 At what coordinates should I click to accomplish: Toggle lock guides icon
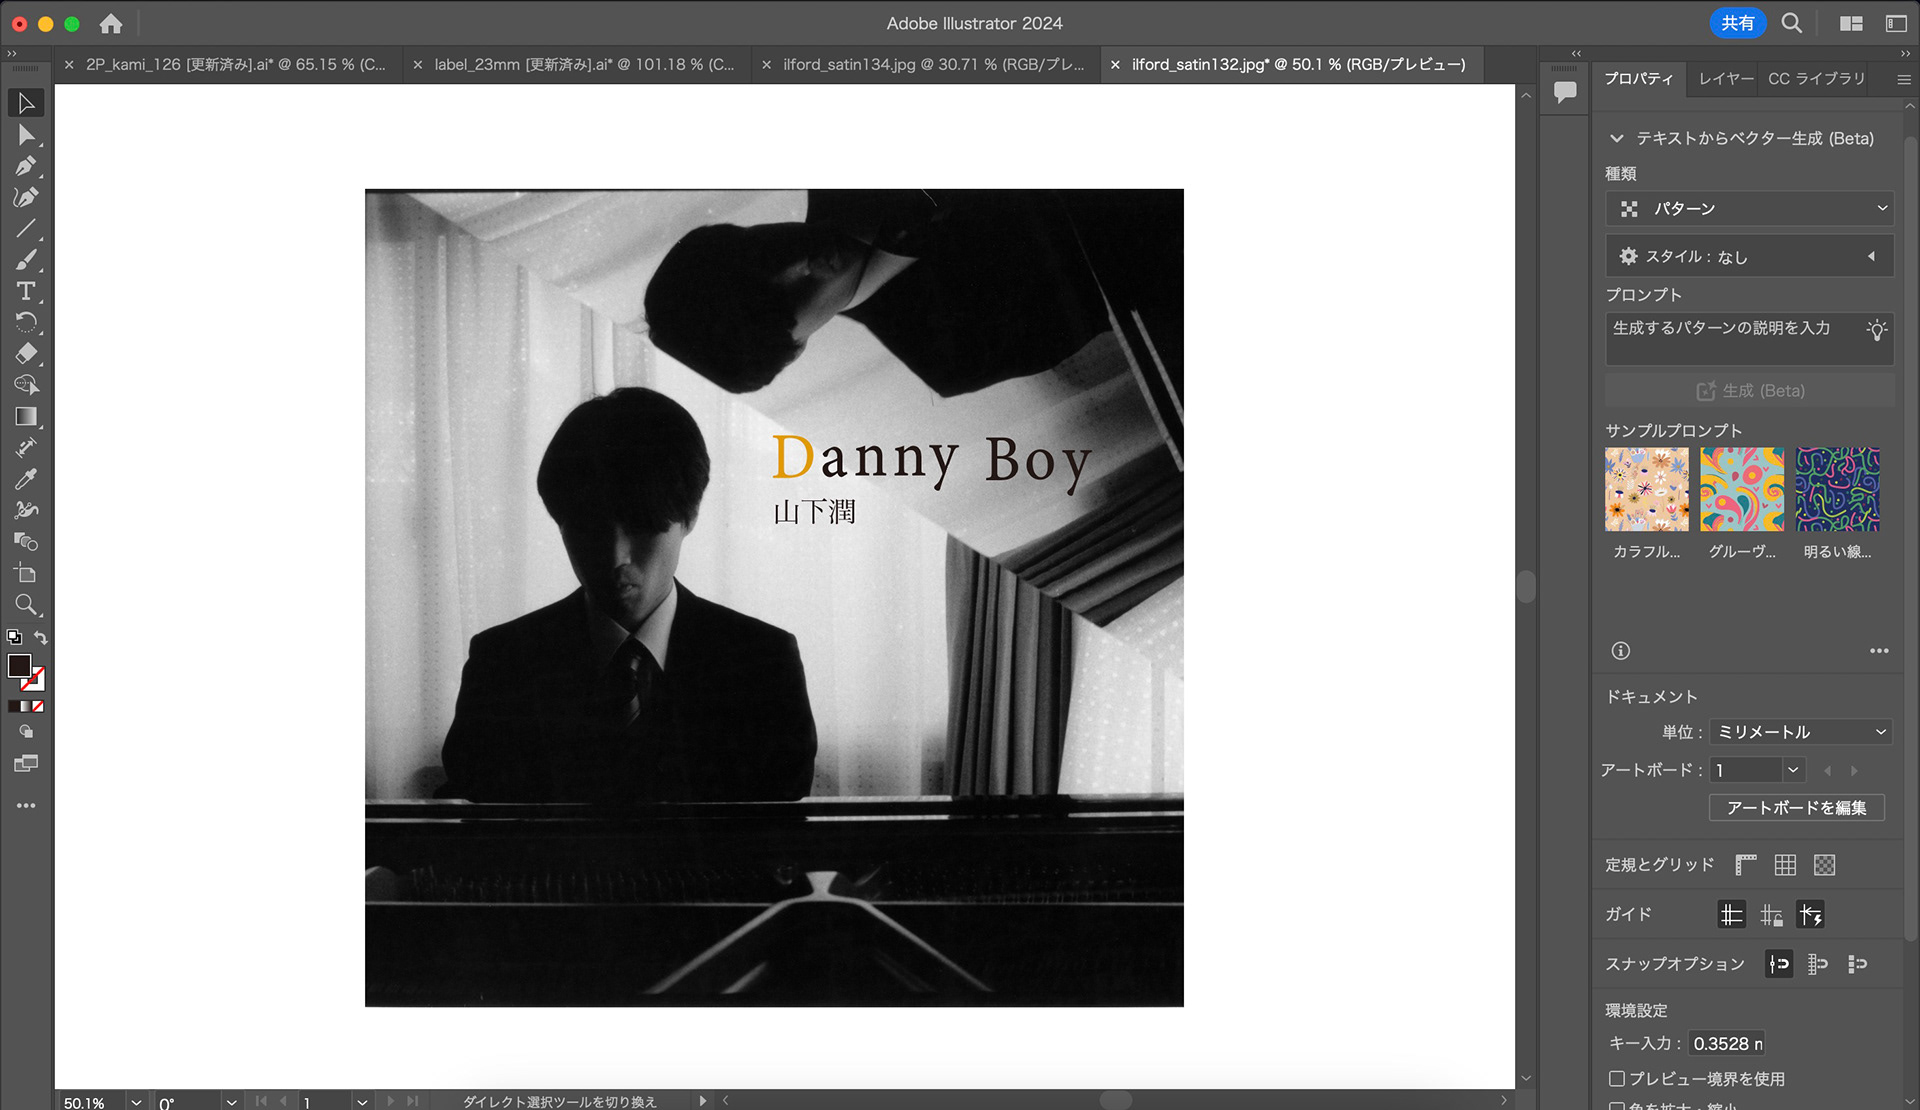tap(1771, 914)
